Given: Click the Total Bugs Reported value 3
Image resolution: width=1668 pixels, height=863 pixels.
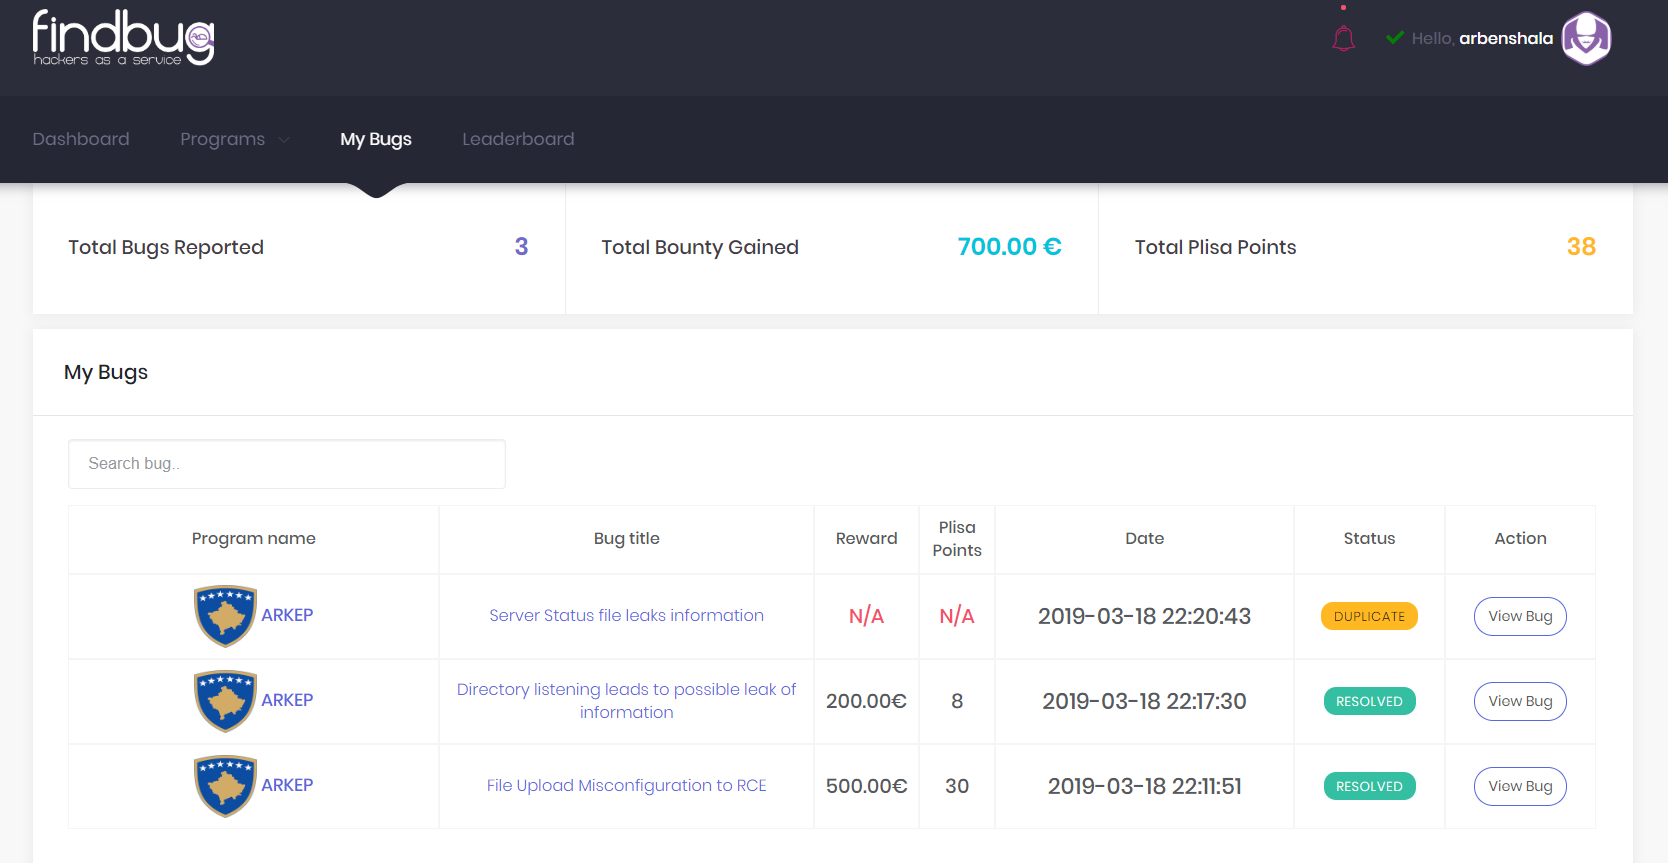Looking at the screenshot, I should click(x=521, y=246).
